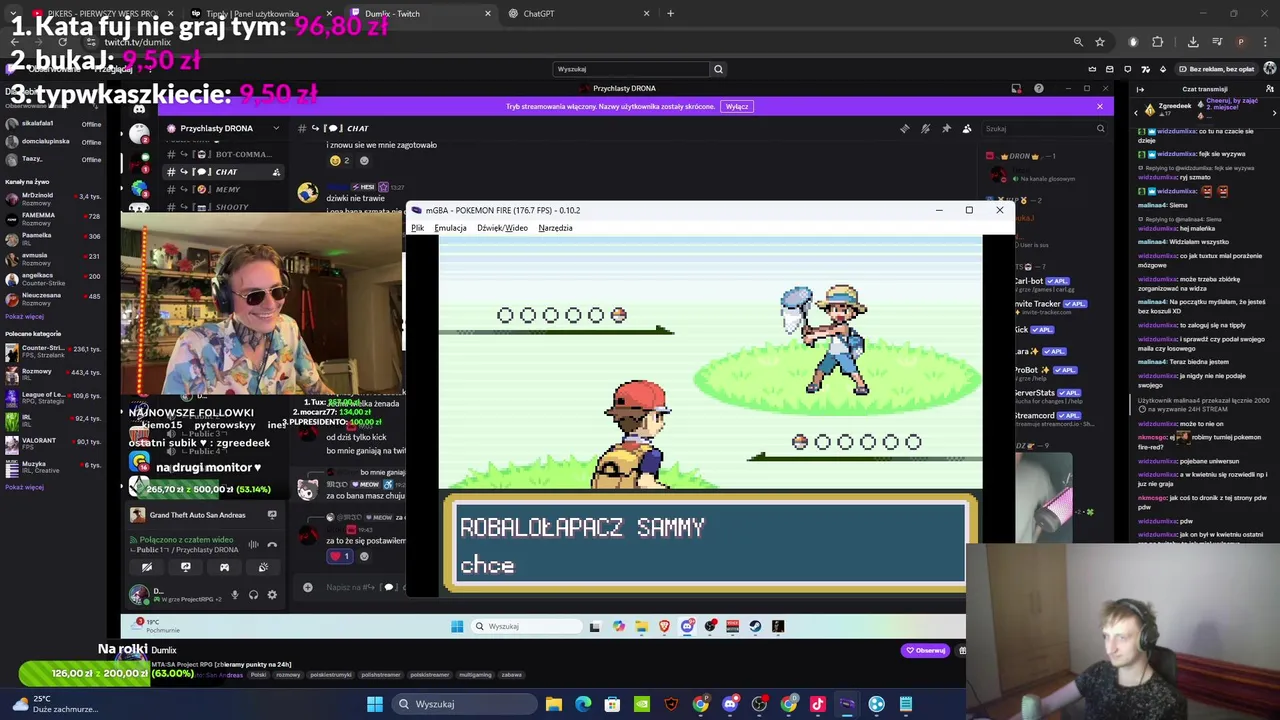This screenshot has height=720, width=1280.
Task: Show next chat leaderboard entry arrow
Action: click(1274, 112)
